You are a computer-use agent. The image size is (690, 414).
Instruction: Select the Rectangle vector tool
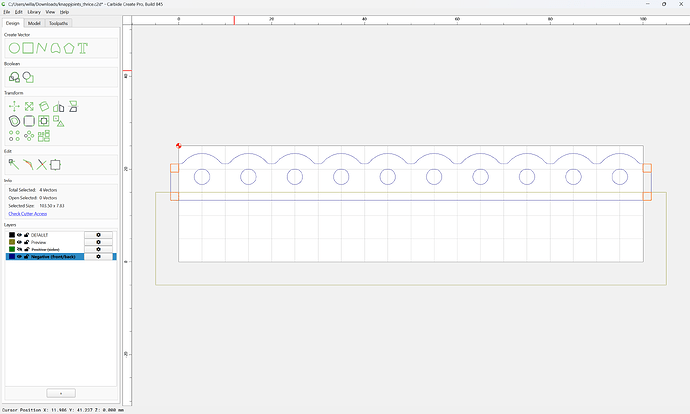pyautogui.click(x=28, y=48)
